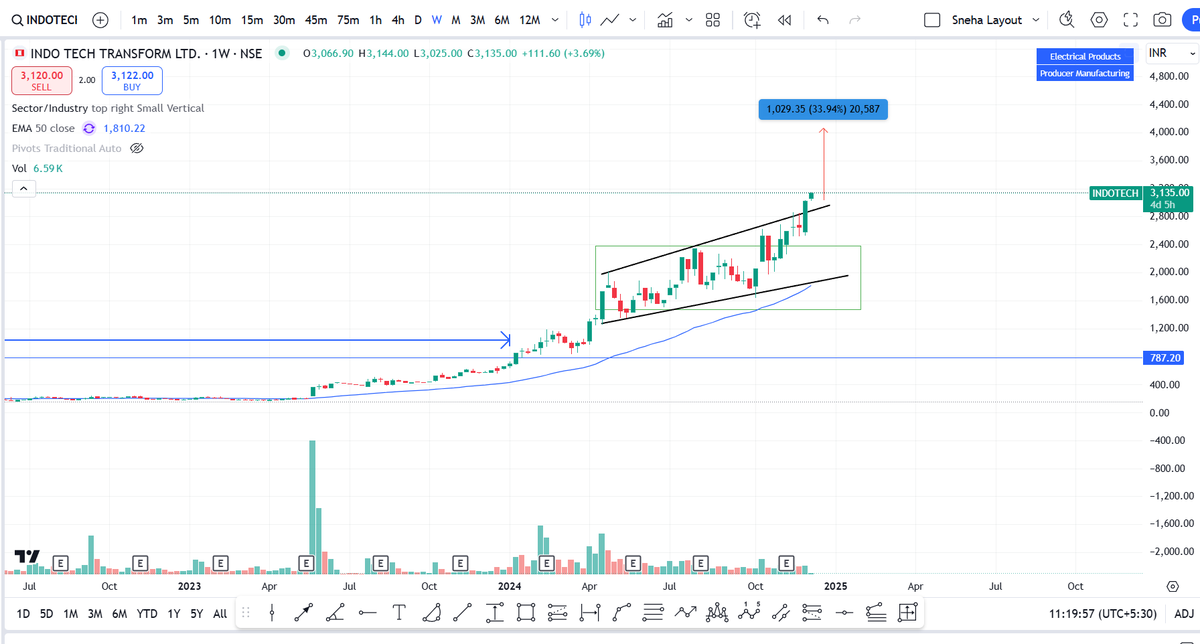
Task: Toggle Pivots Traditional Auto visibility eye
Action: click(138, 148)
